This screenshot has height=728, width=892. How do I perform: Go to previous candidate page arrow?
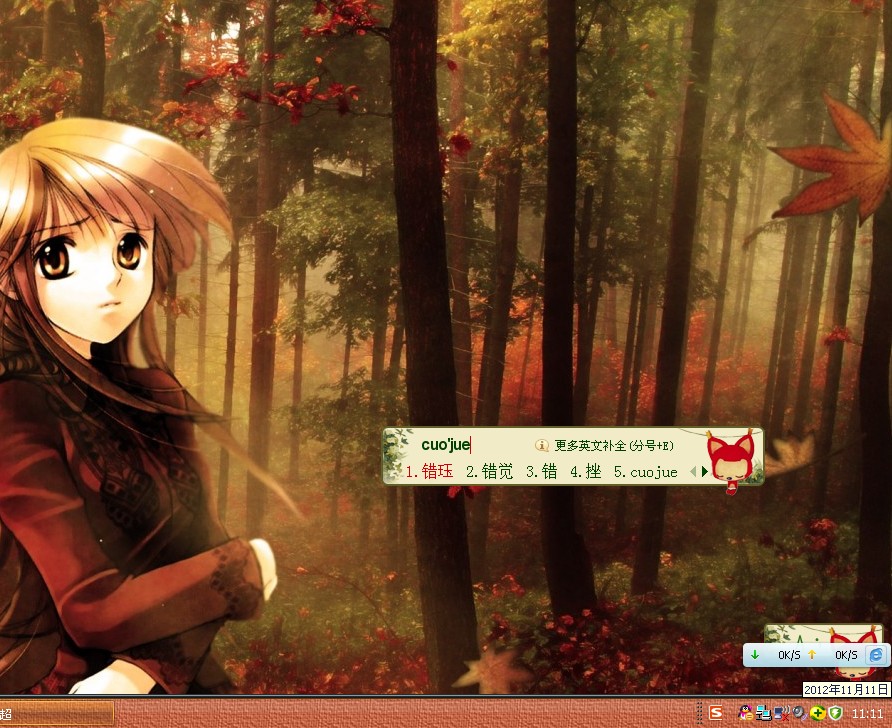(693, 471)
